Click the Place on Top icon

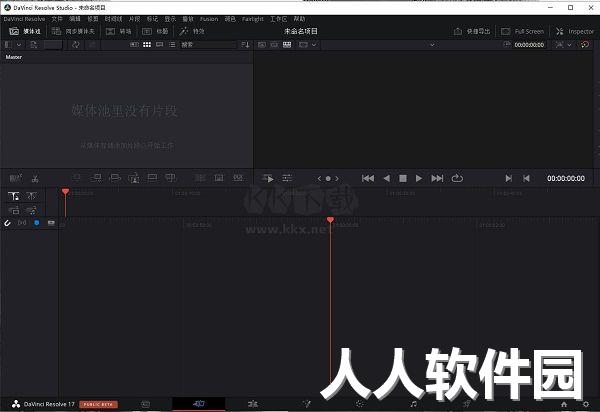point(152,178)
